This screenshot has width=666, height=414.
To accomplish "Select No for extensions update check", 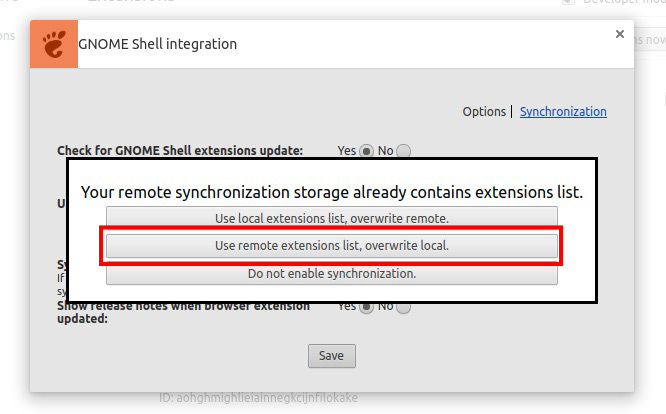I will click(x=404, y=151).
